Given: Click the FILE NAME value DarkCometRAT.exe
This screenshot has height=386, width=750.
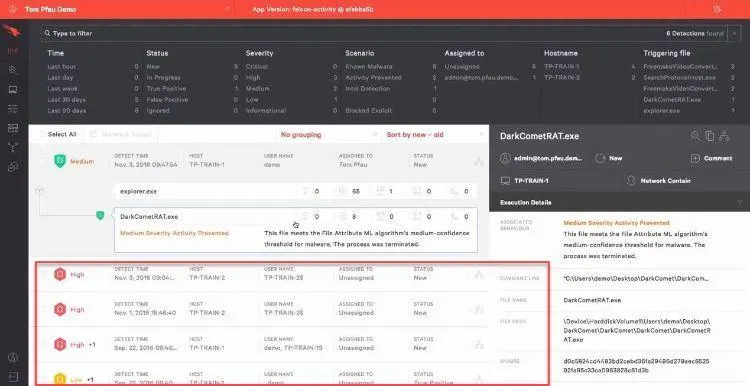Looking at the screenshot, I should (592, 300).
